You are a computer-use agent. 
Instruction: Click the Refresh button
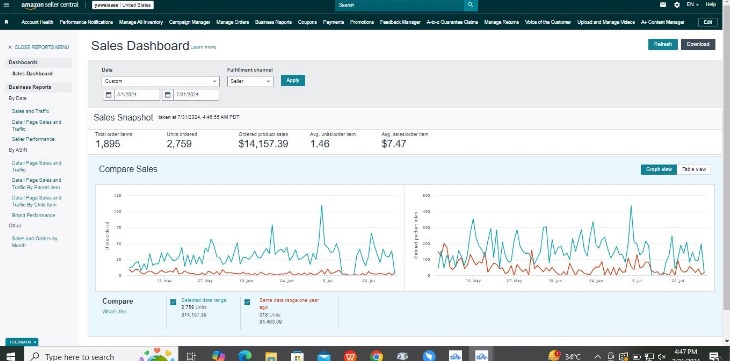[663, 44]
